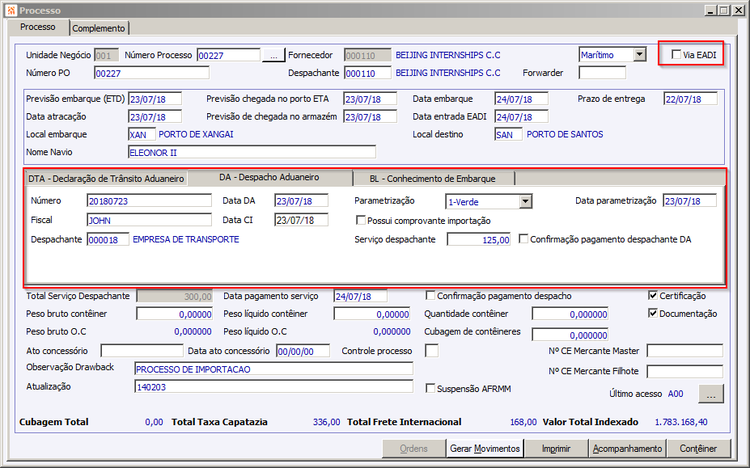Image resolution: width=750 pixels, height=468 pixels.
Task: Click Data ato concessório field
Action: click(x=303, y=351)
